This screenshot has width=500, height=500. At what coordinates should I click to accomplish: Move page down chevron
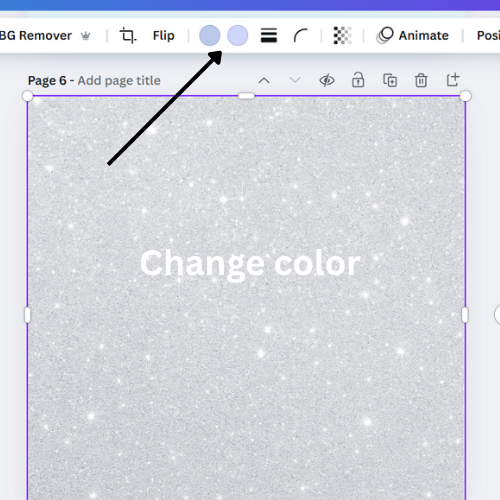click(295, 80)
